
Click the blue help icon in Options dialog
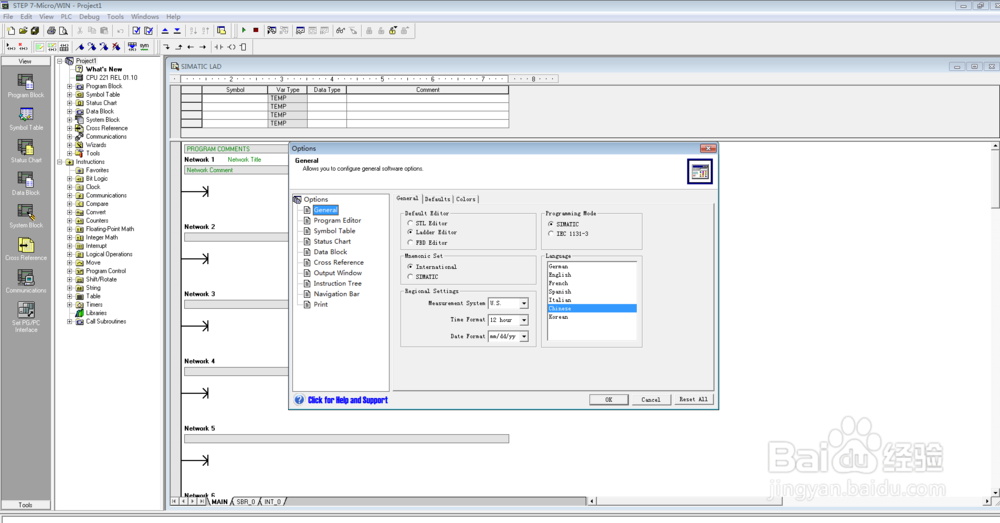299,399
